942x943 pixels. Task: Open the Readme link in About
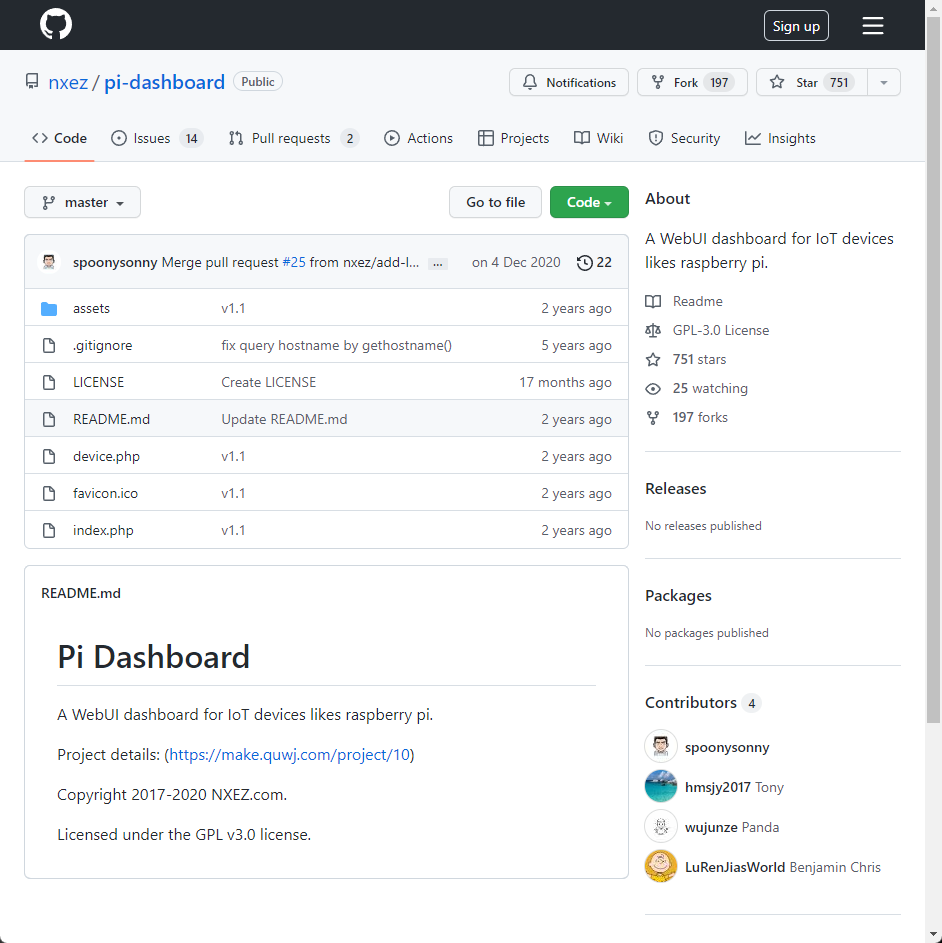coord(697,301)
